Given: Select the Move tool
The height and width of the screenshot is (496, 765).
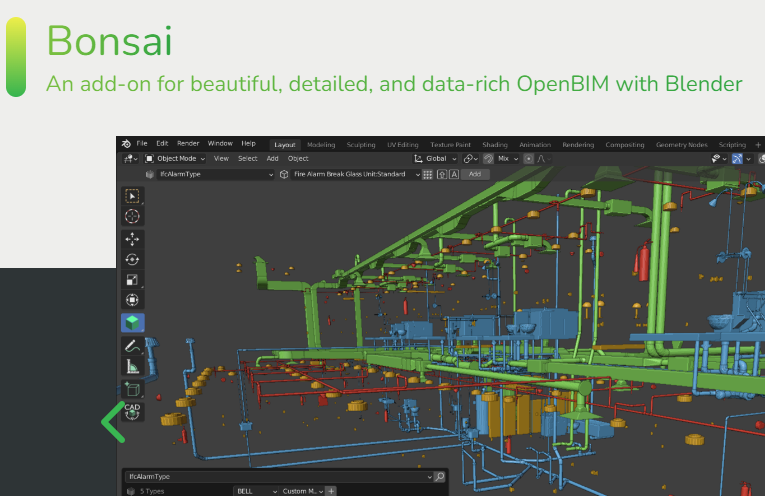Looking at the screenshot, I should 132,239.
